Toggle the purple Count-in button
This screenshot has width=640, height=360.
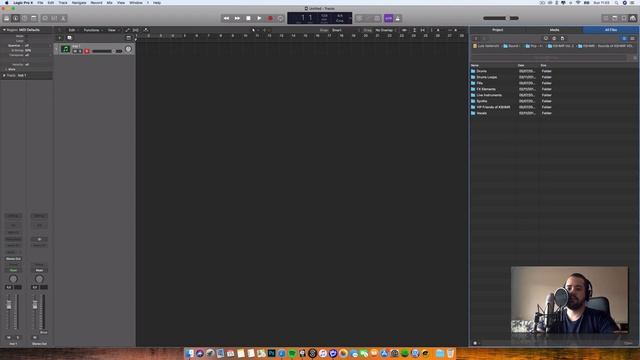pos(388,18)
